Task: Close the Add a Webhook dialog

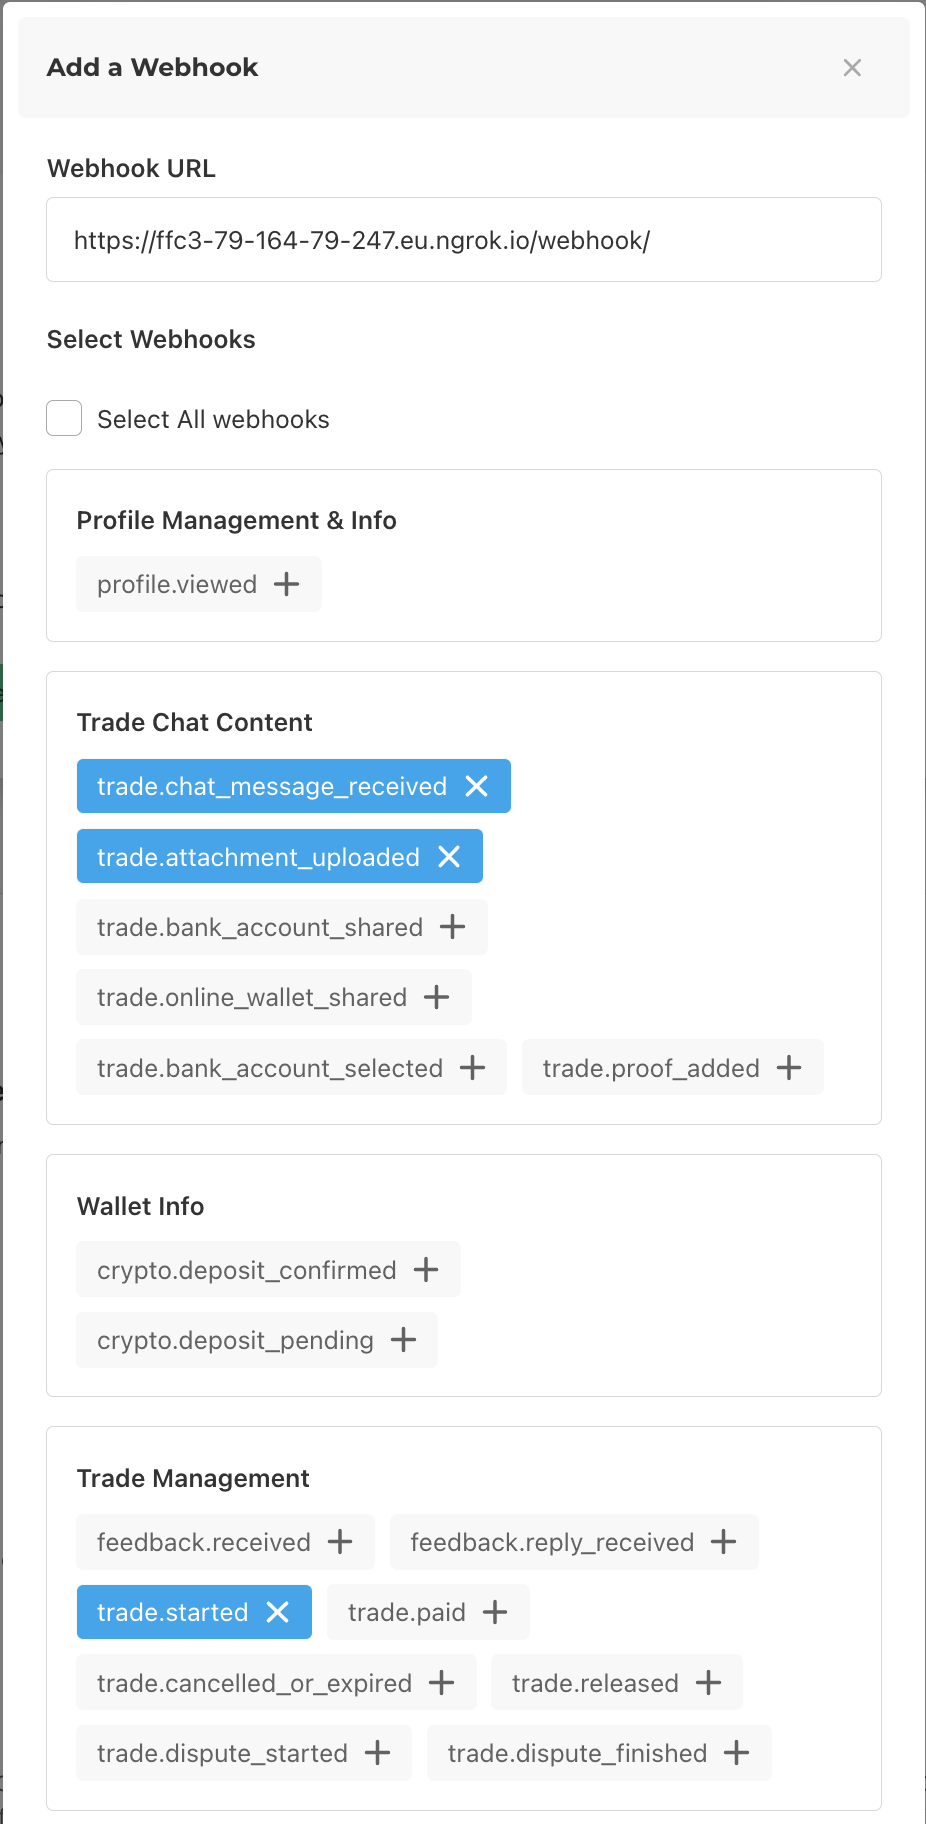Action: pos(852,68)
